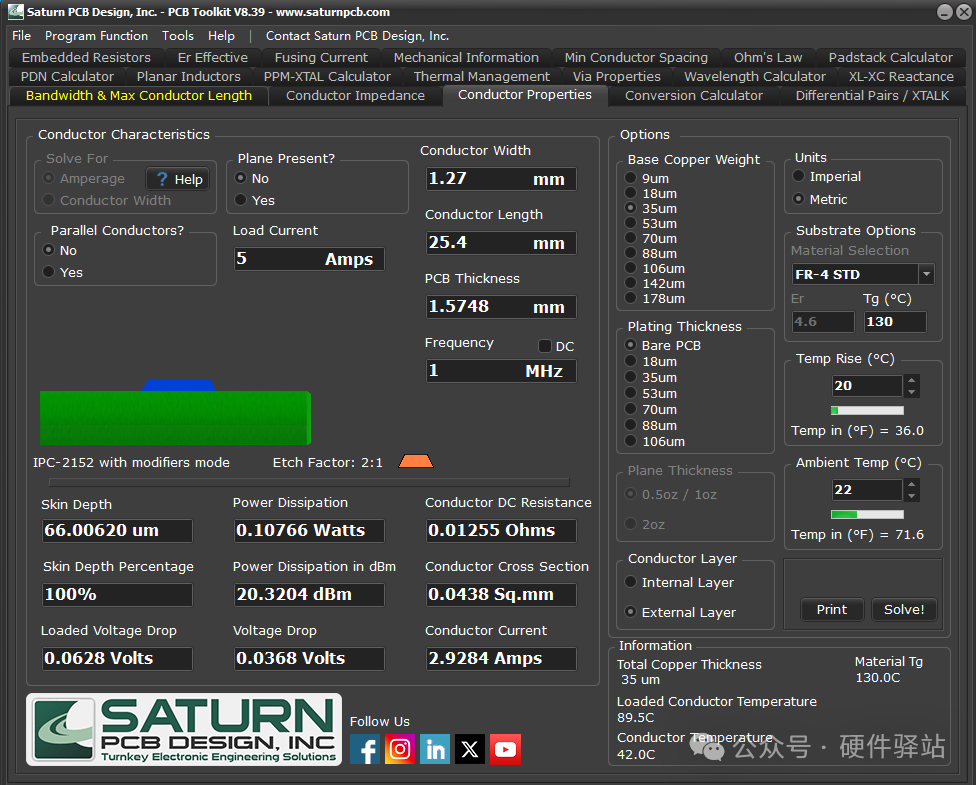Viewport: 976px width, 785px height.
Task: Click the orange etch factor trapezoid icon
Action: pos(416,461)
